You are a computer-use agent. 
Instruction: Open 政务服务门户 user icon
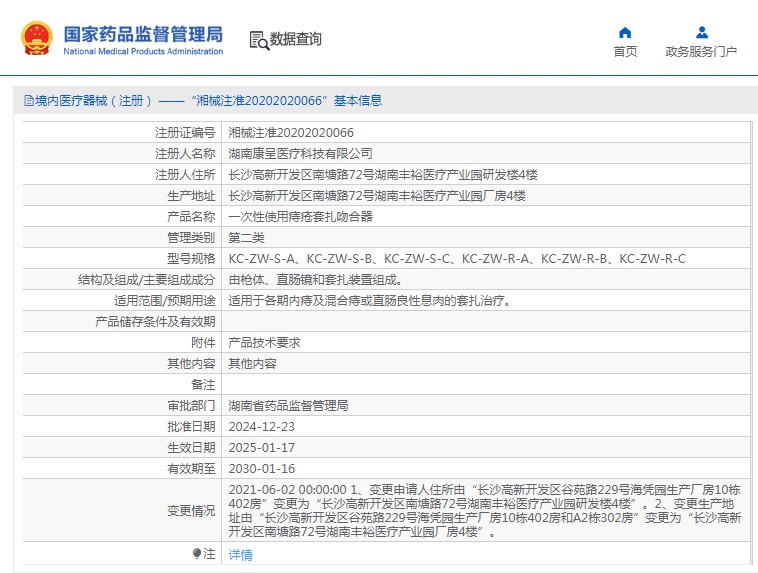[x=702, y=32]
